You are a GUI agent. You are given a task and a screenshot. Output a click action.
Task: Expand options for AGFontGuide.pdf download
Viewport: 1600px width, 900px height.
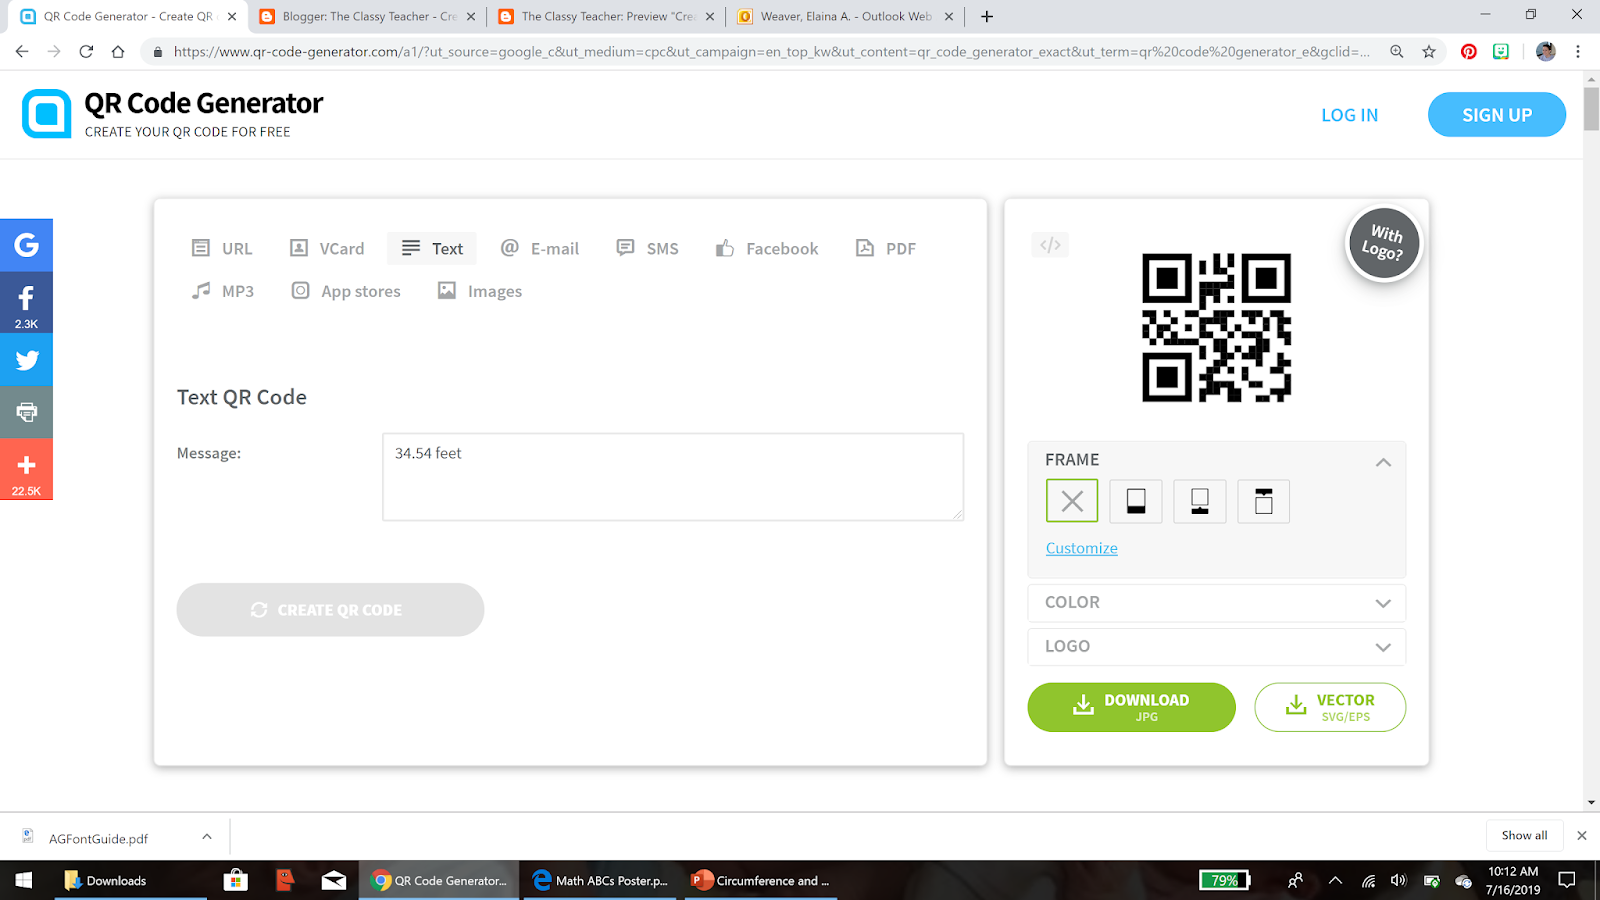(x=207, y=837)
